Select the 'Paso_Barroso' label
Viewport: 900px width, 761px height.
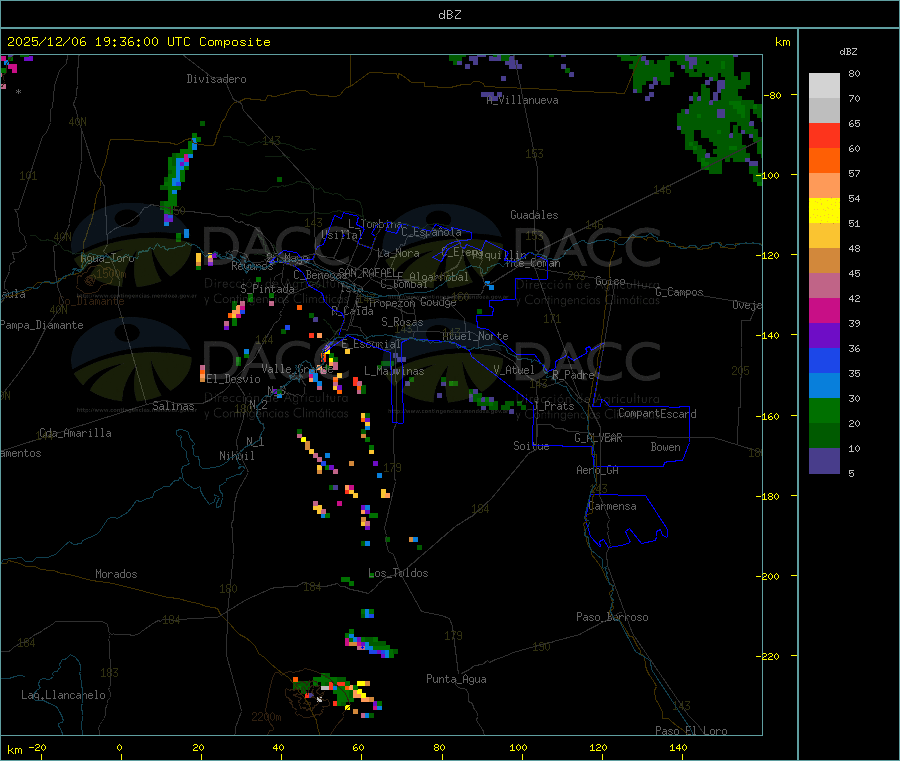click(x=612, y=618)
